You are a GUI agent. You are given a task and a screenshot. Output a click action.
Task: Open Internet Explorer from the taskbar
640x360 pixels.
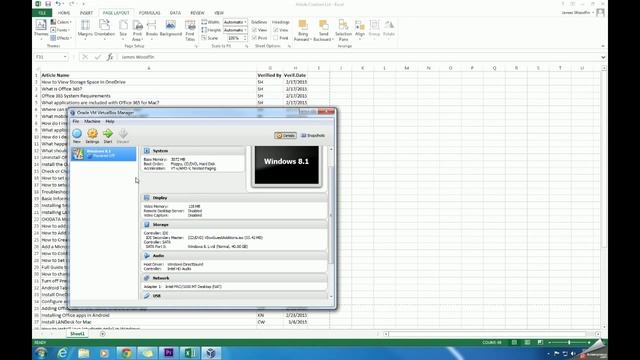coord(62,353)
